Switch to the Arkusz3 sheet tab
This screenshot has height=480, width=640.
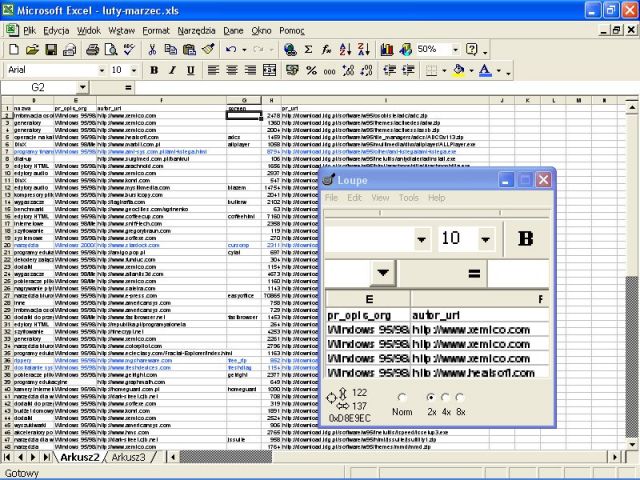pyautogui.click(x=128, y=457)
